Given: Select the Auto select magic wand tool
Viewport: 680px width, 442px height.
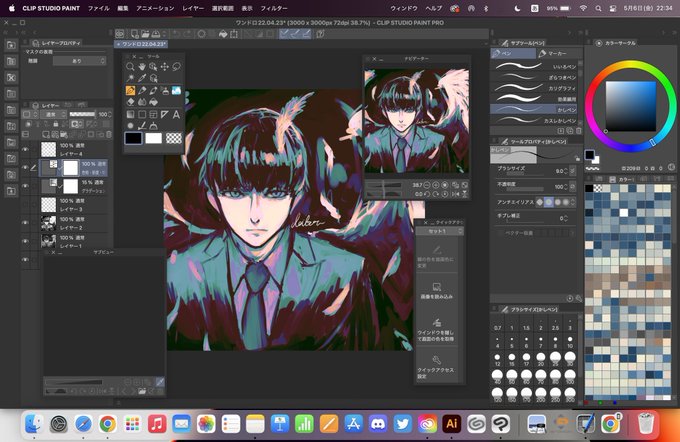Looking at the screenshot, I should coord(130,78).
